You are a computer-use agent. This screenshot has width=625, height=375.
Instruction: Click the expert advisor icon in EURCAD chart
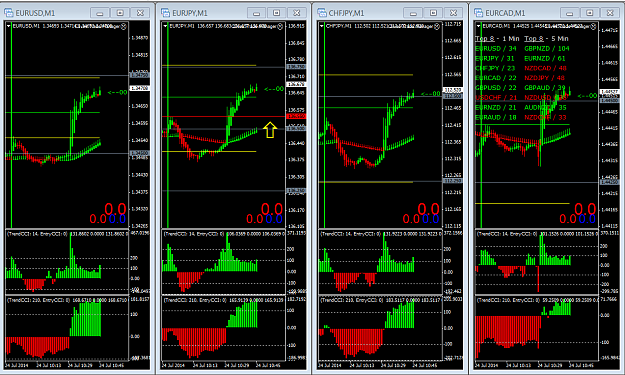pos(594,26)
